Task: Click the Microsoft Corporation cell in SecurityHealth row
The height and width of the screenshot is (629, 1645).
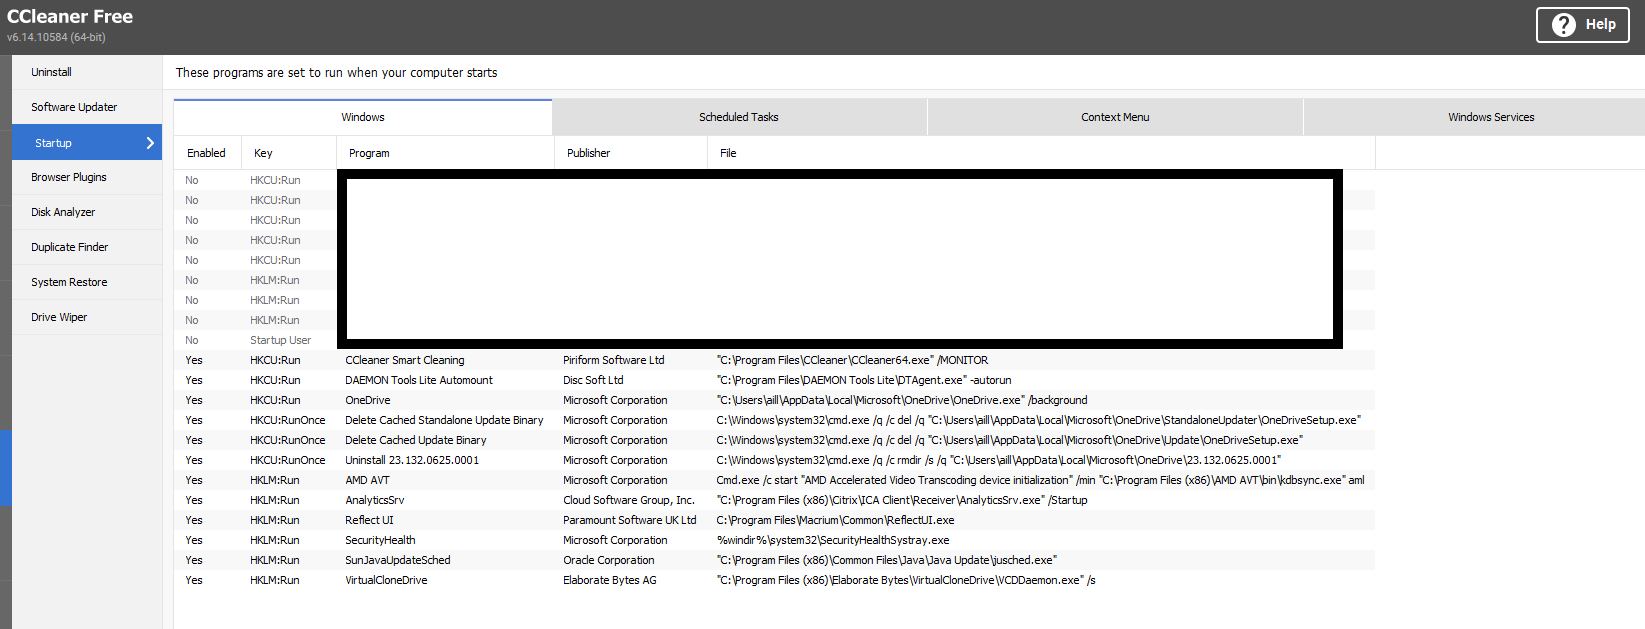Action: coord(615,540)
